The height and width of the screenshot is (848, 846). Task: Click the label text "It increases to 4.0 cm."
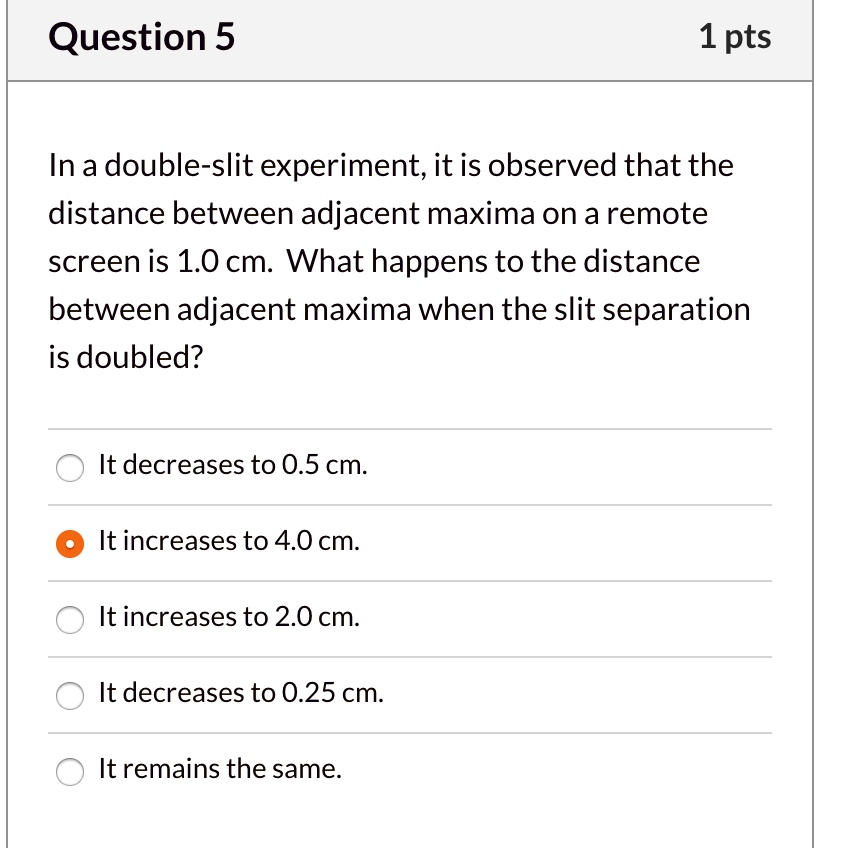tap(229, 541)
